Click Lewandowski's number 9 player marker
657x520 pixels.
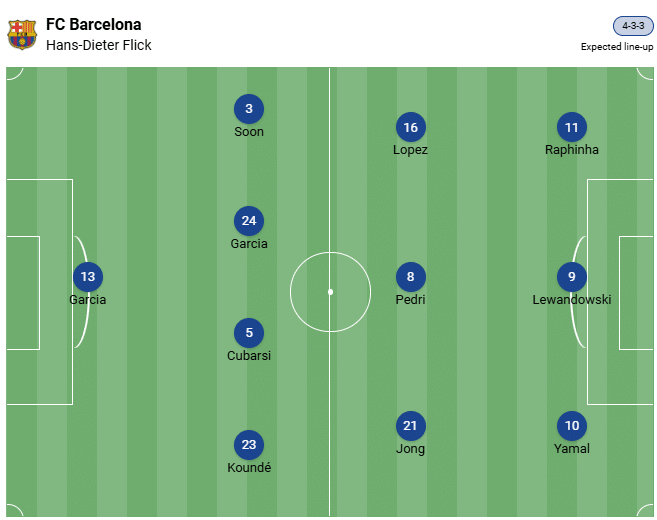[572, 277]
